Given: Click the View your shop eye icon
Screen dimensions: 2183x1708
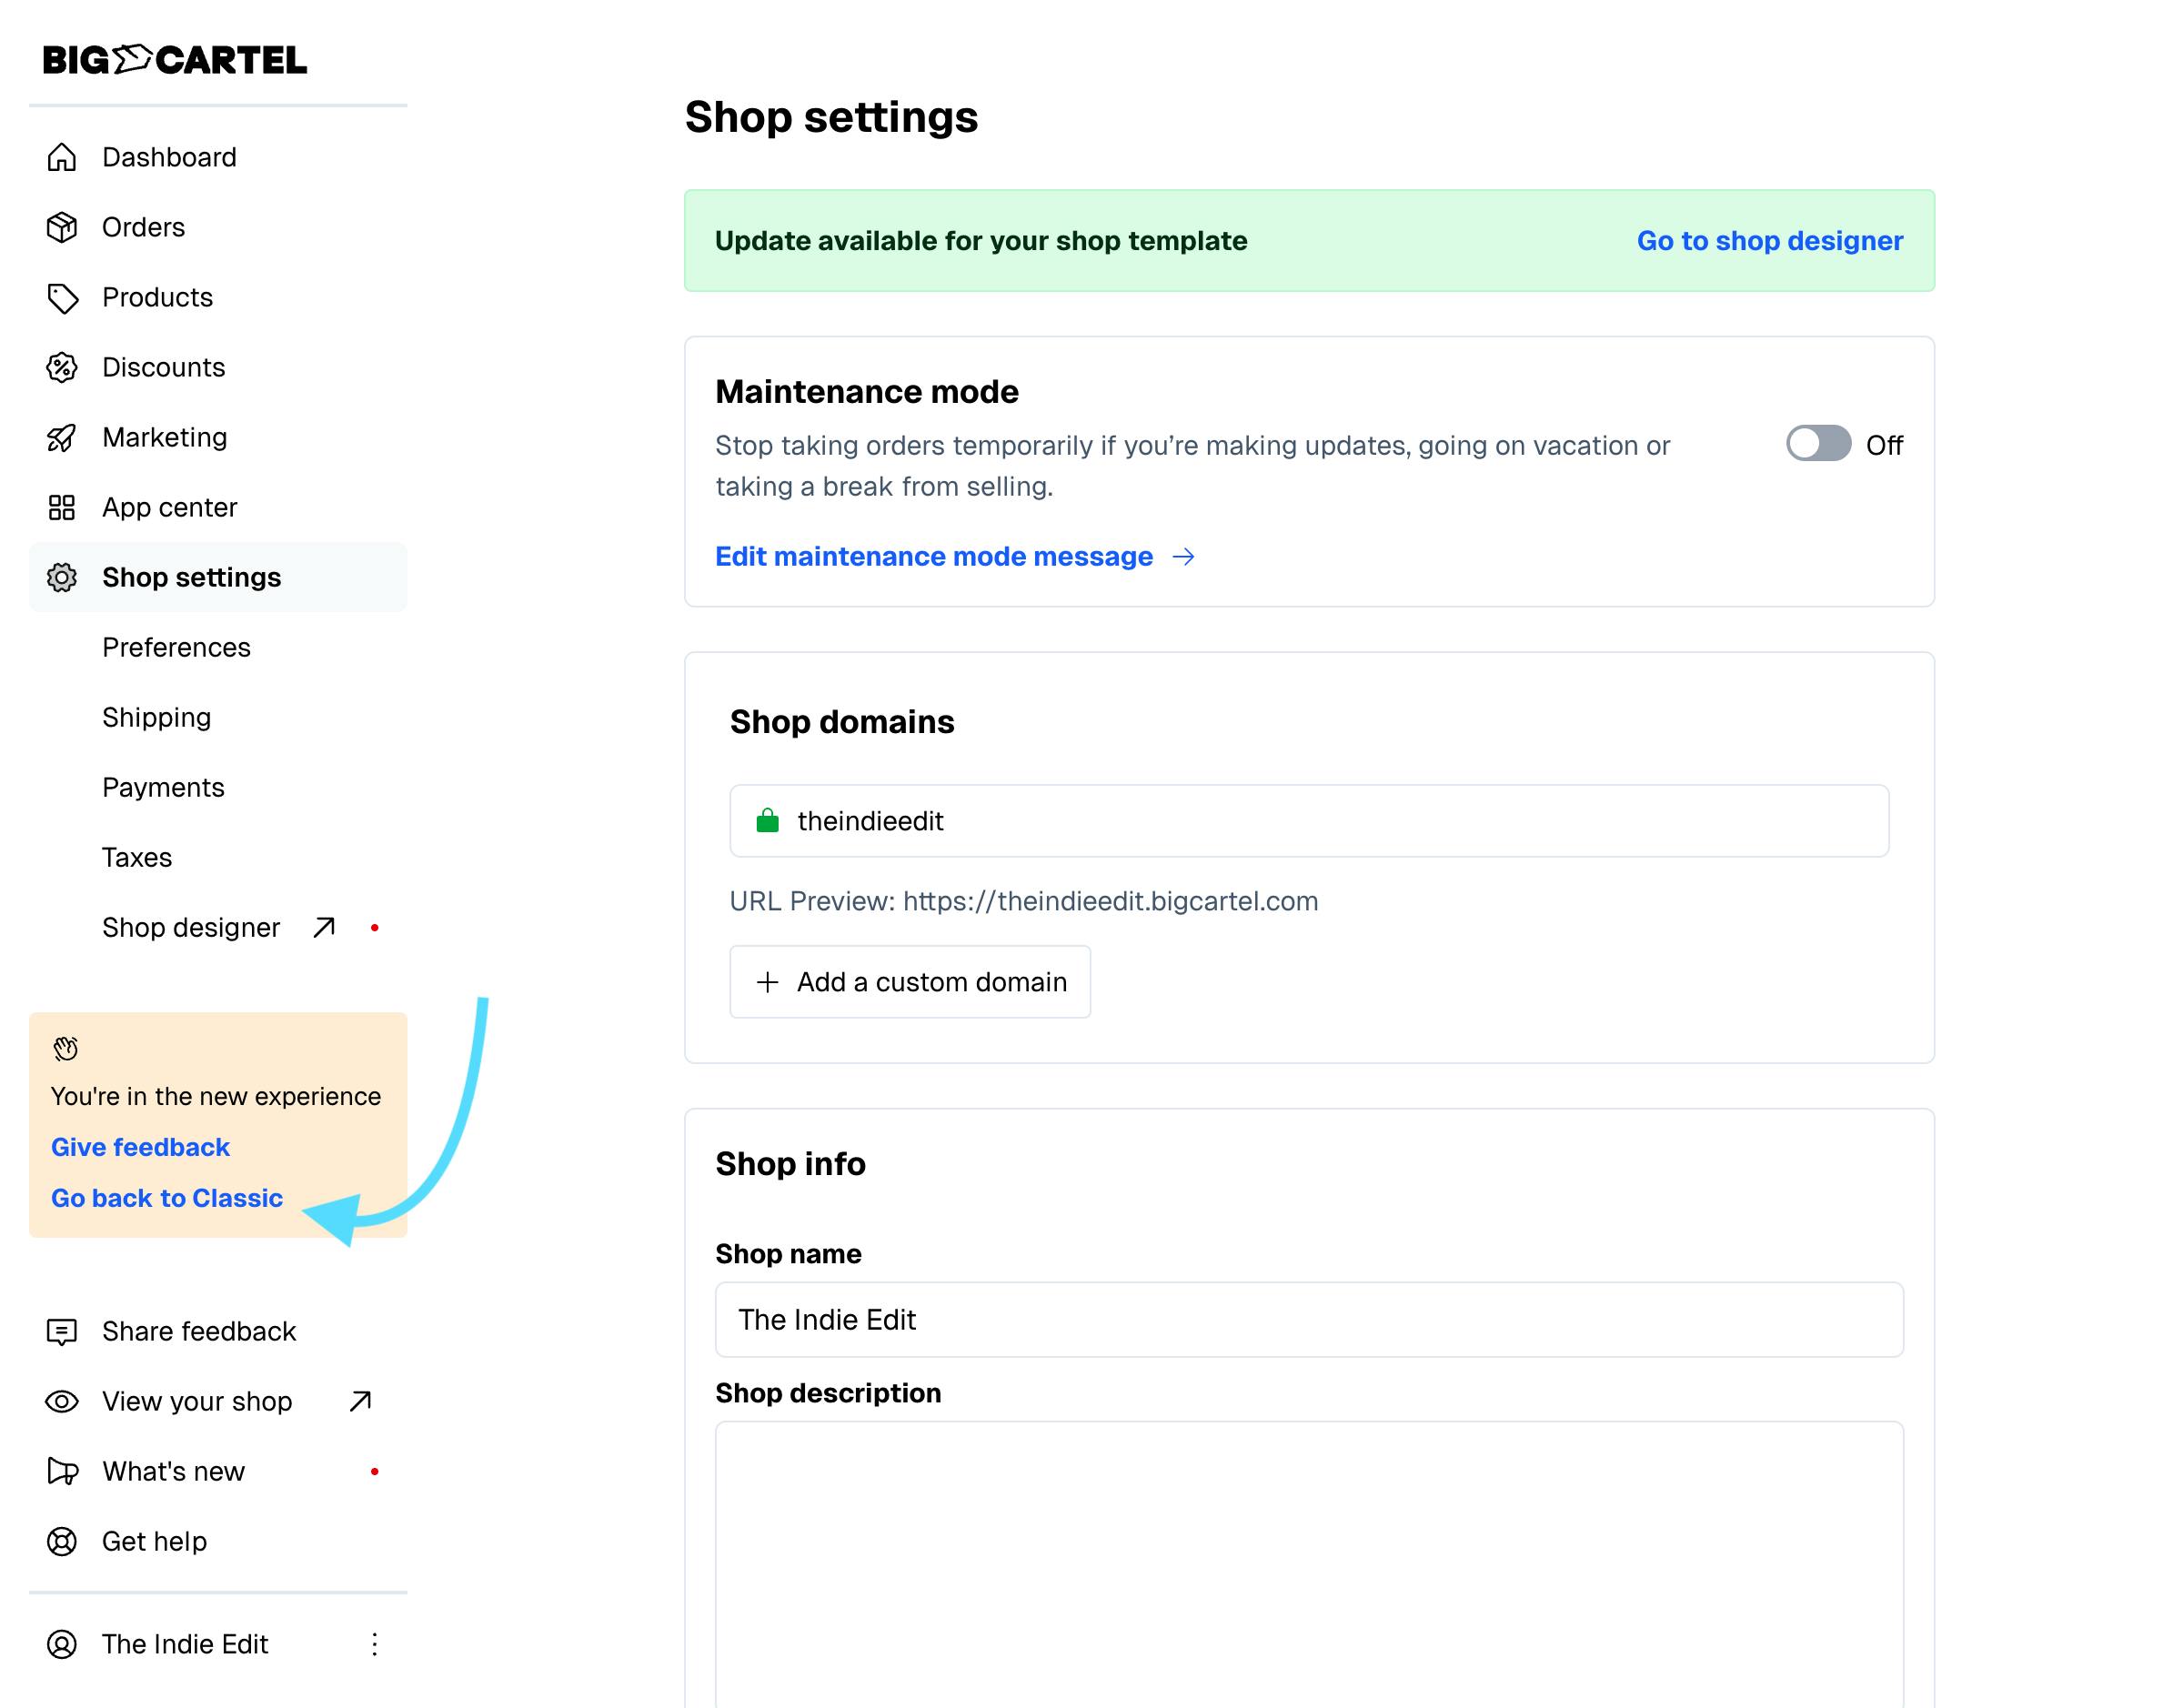Looking at the screenshot, I should coord(62,1401).
